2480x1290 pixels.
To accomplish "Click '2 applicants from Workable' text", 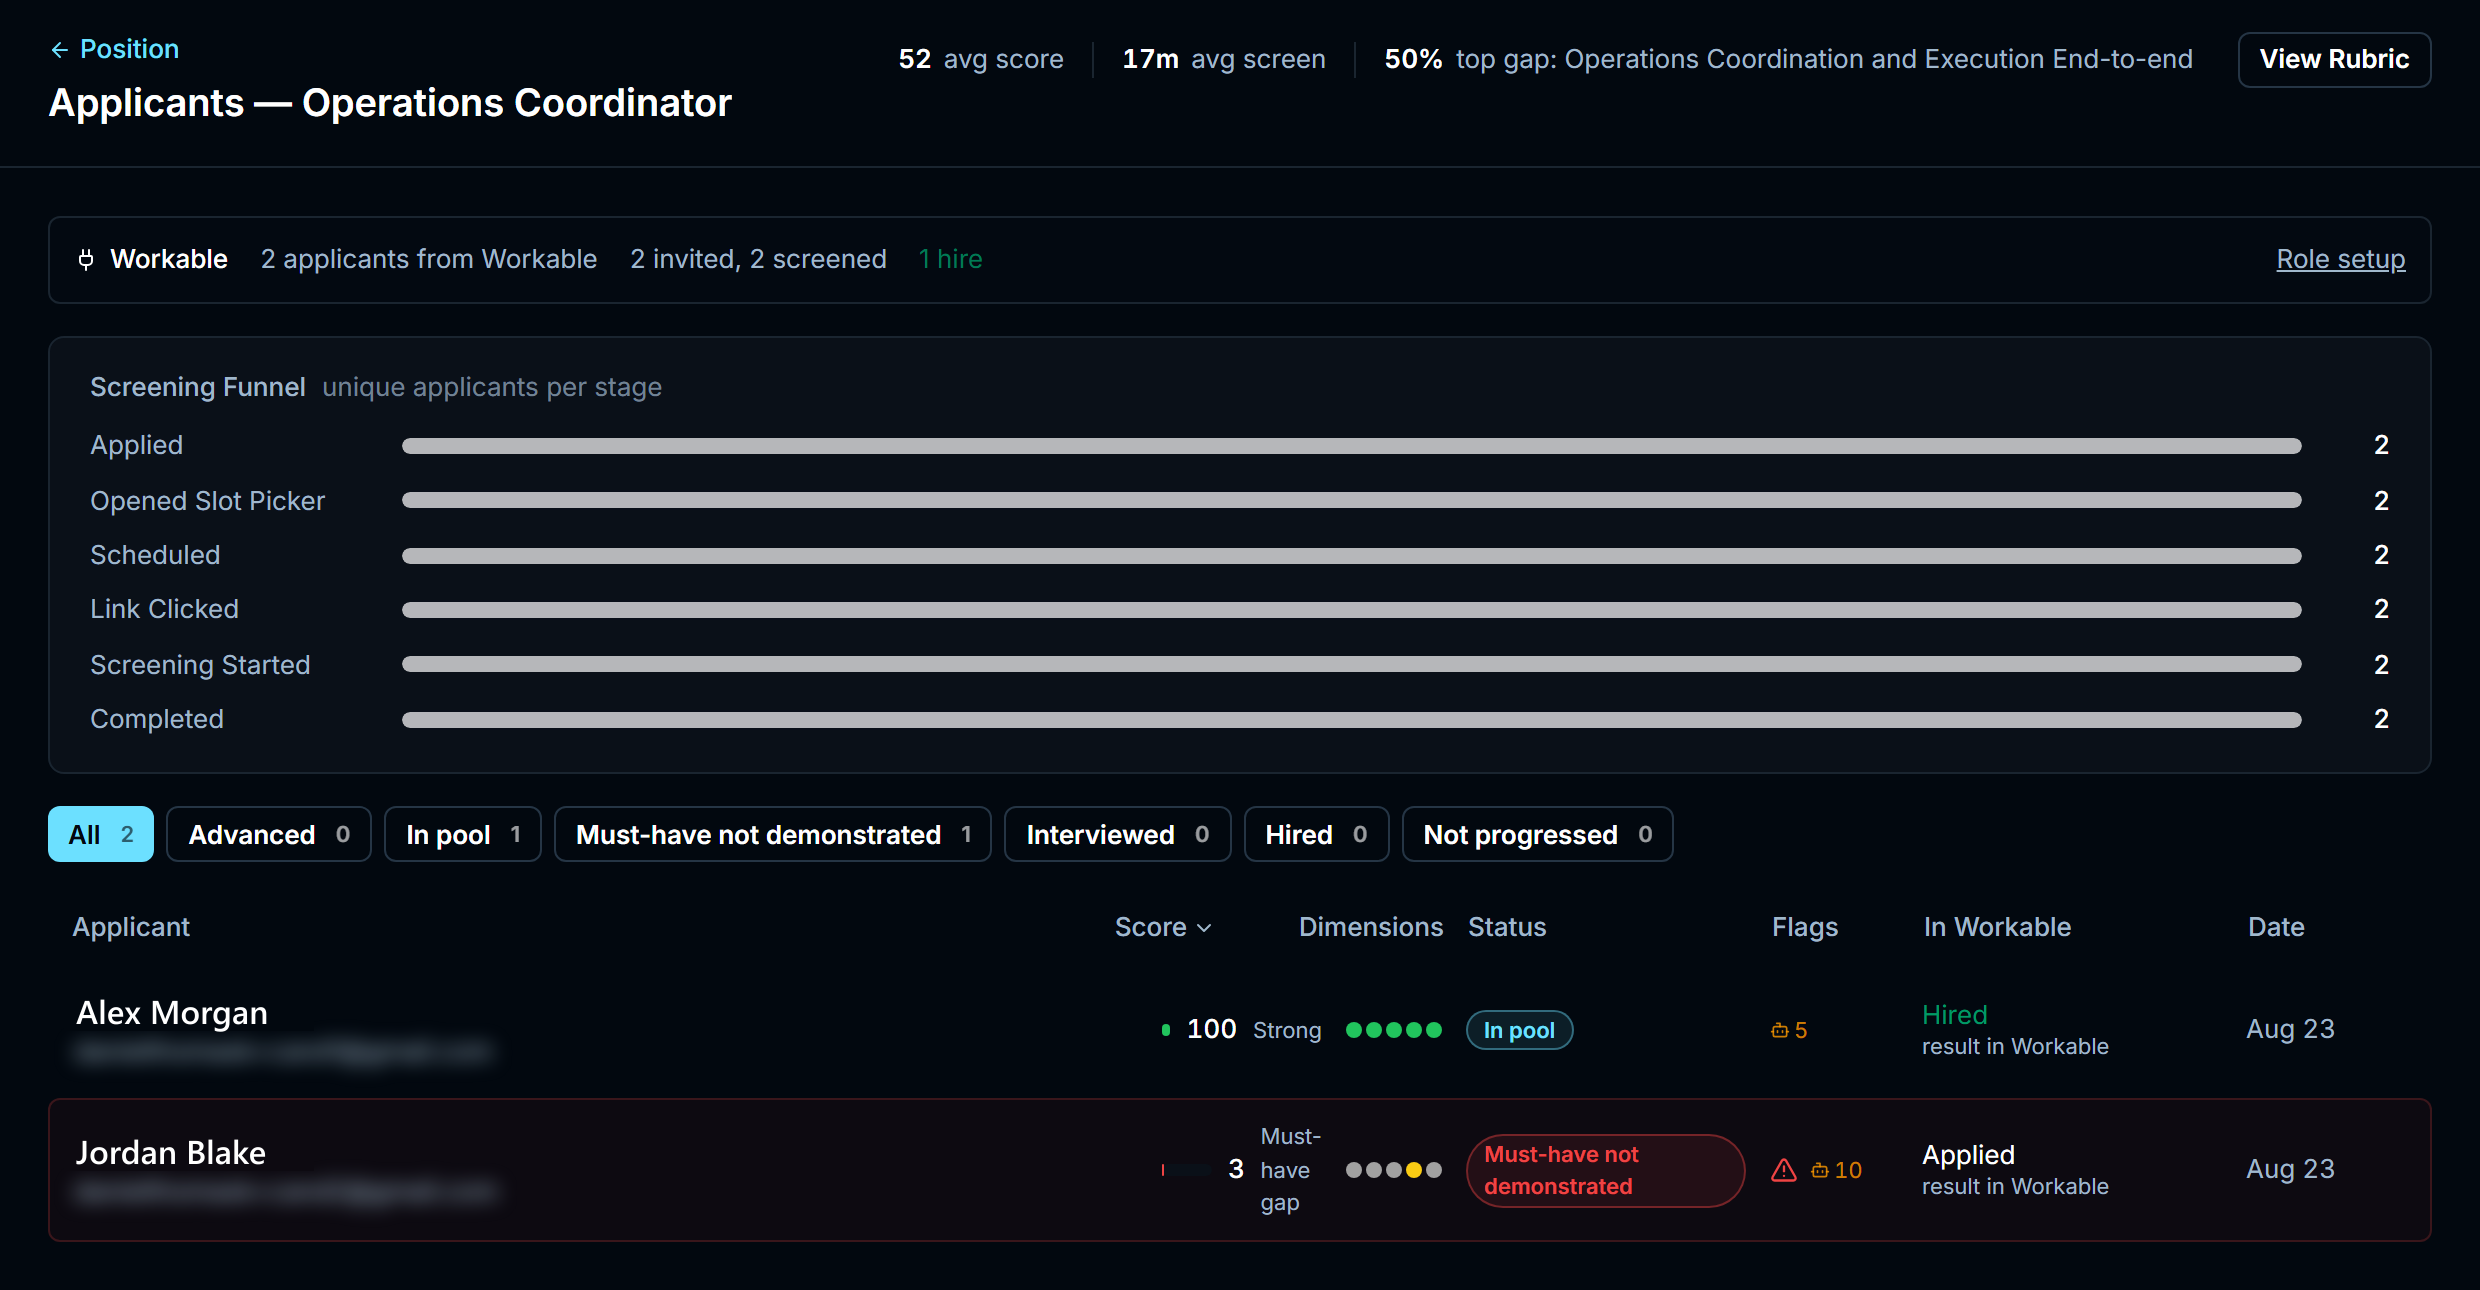I will (x=429, y=259).
